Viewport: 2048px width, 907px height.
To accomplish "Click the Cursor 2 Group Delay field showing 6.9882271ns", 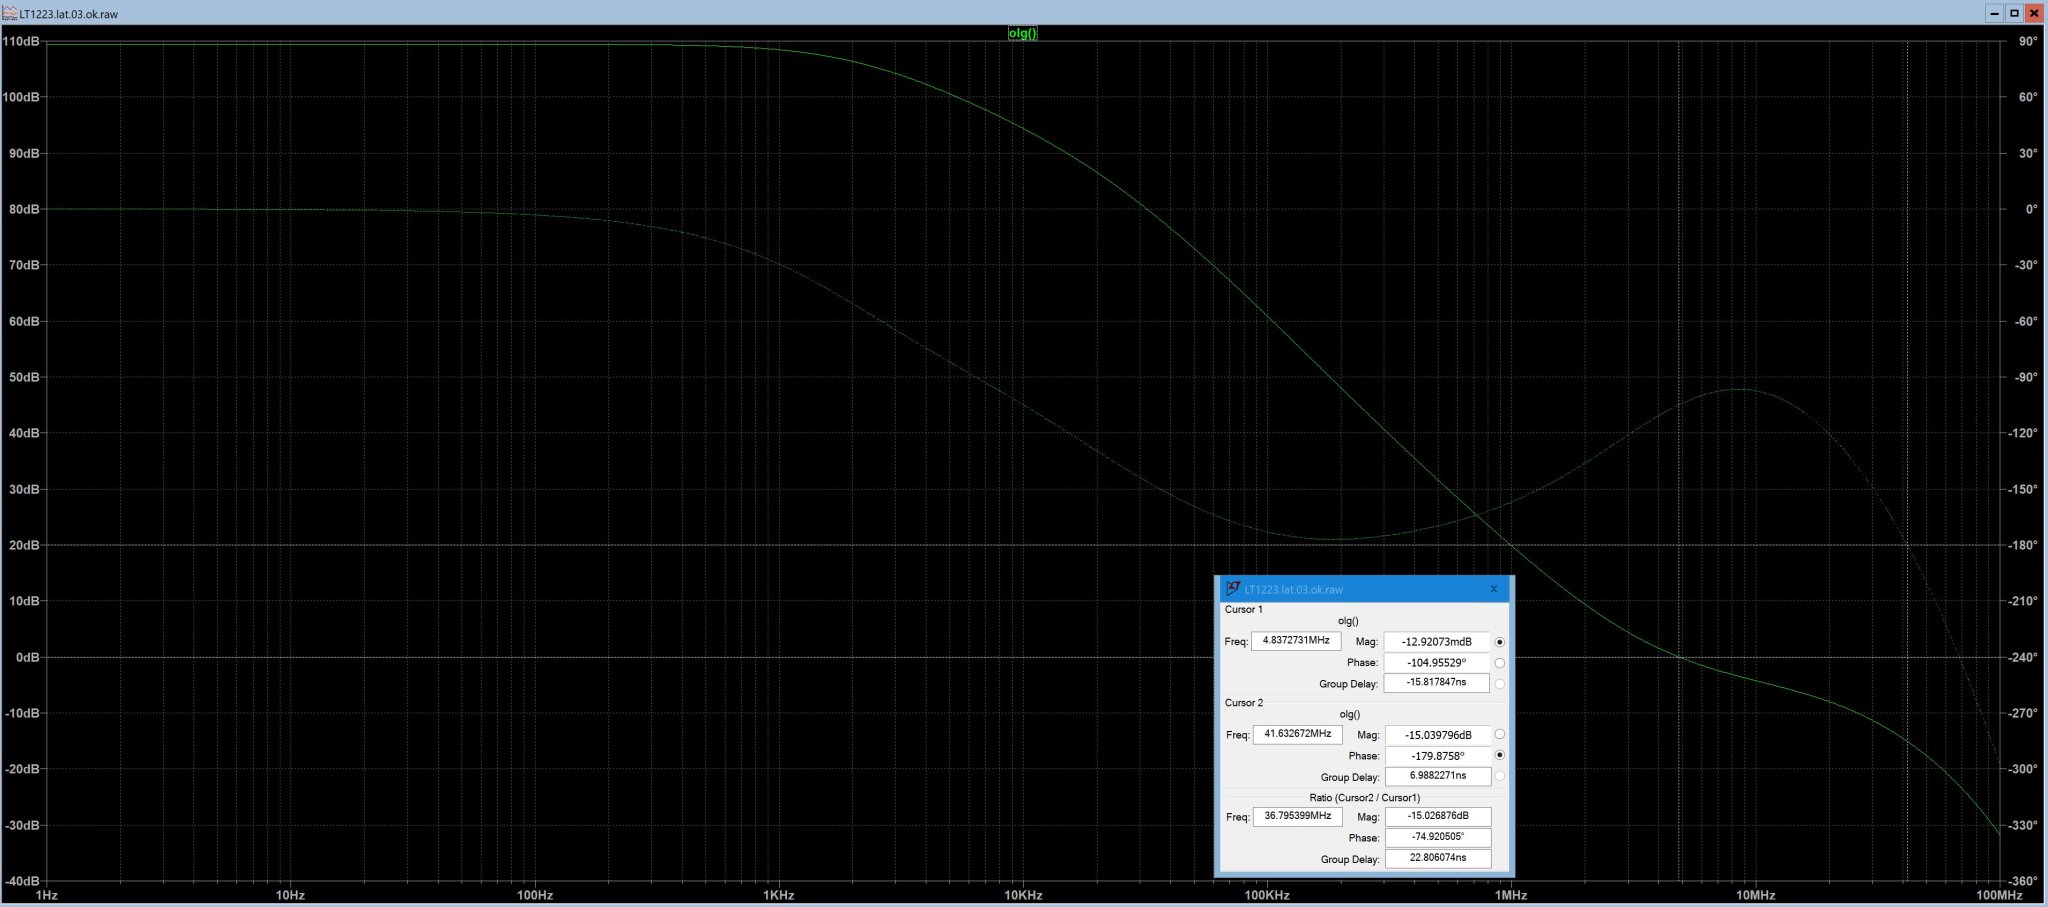I will (x=1438, y=776).
